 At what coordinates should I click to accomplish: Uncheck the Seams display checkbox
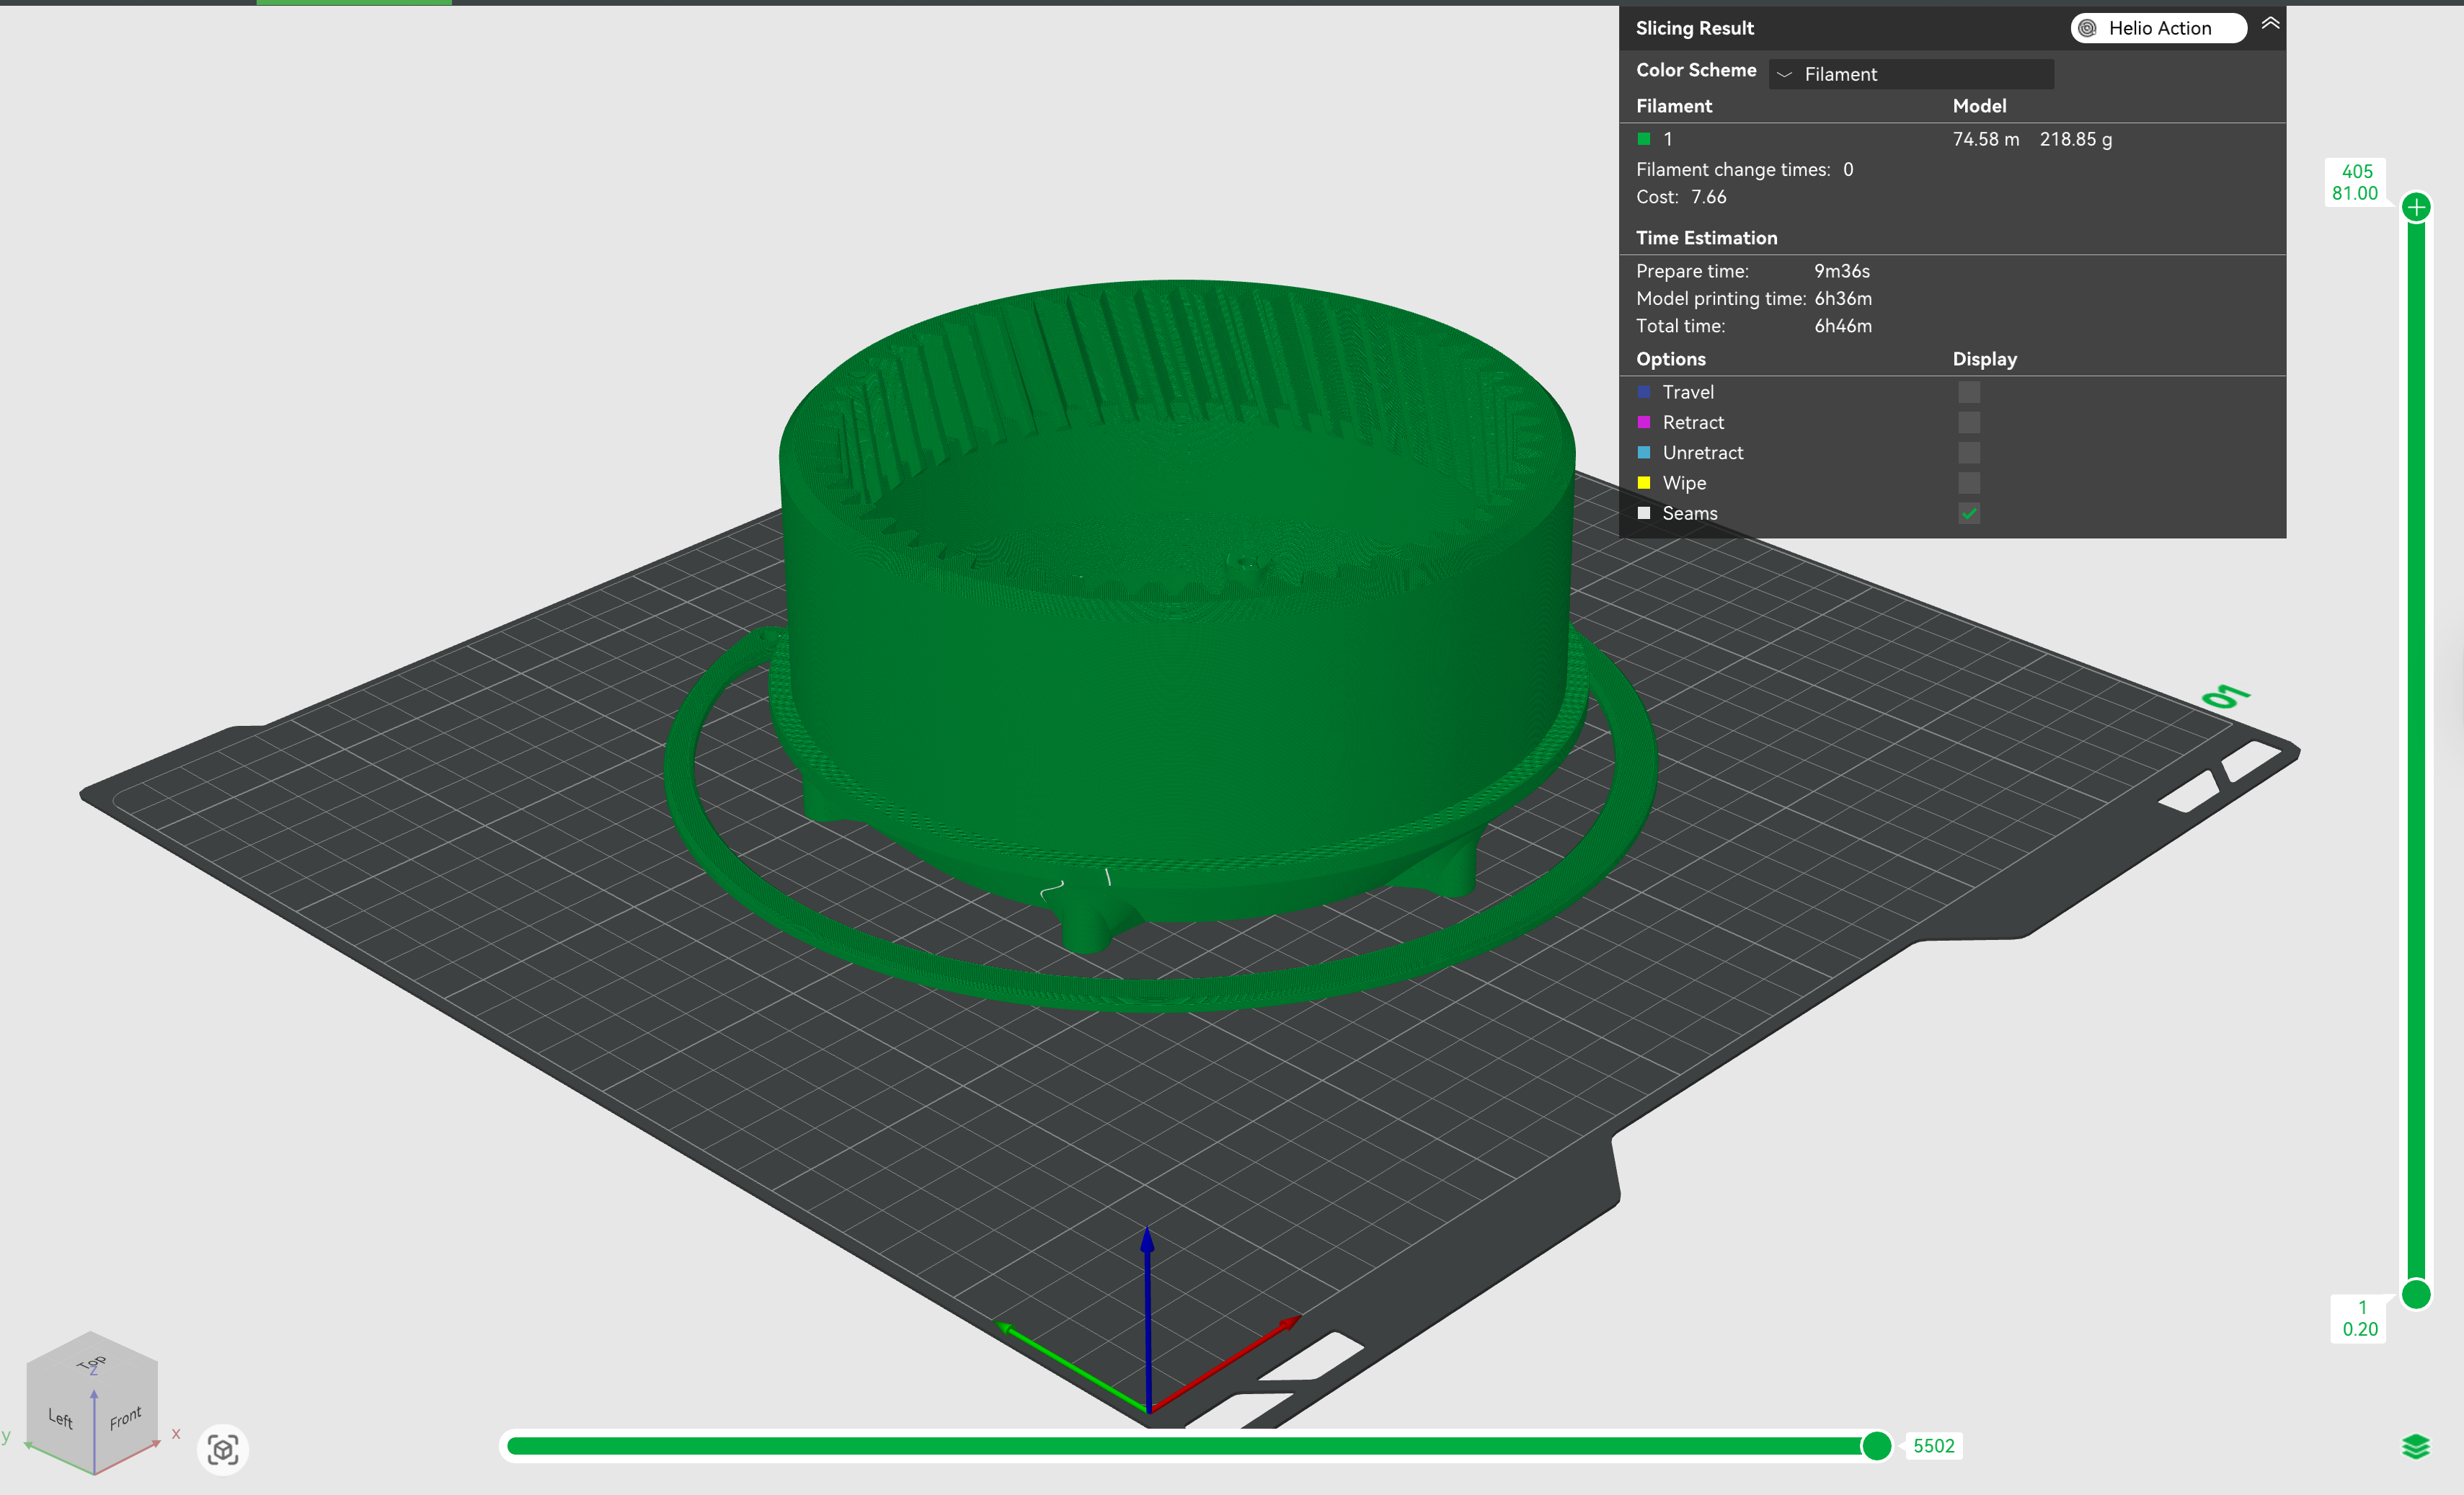[x=1969, y=513]
